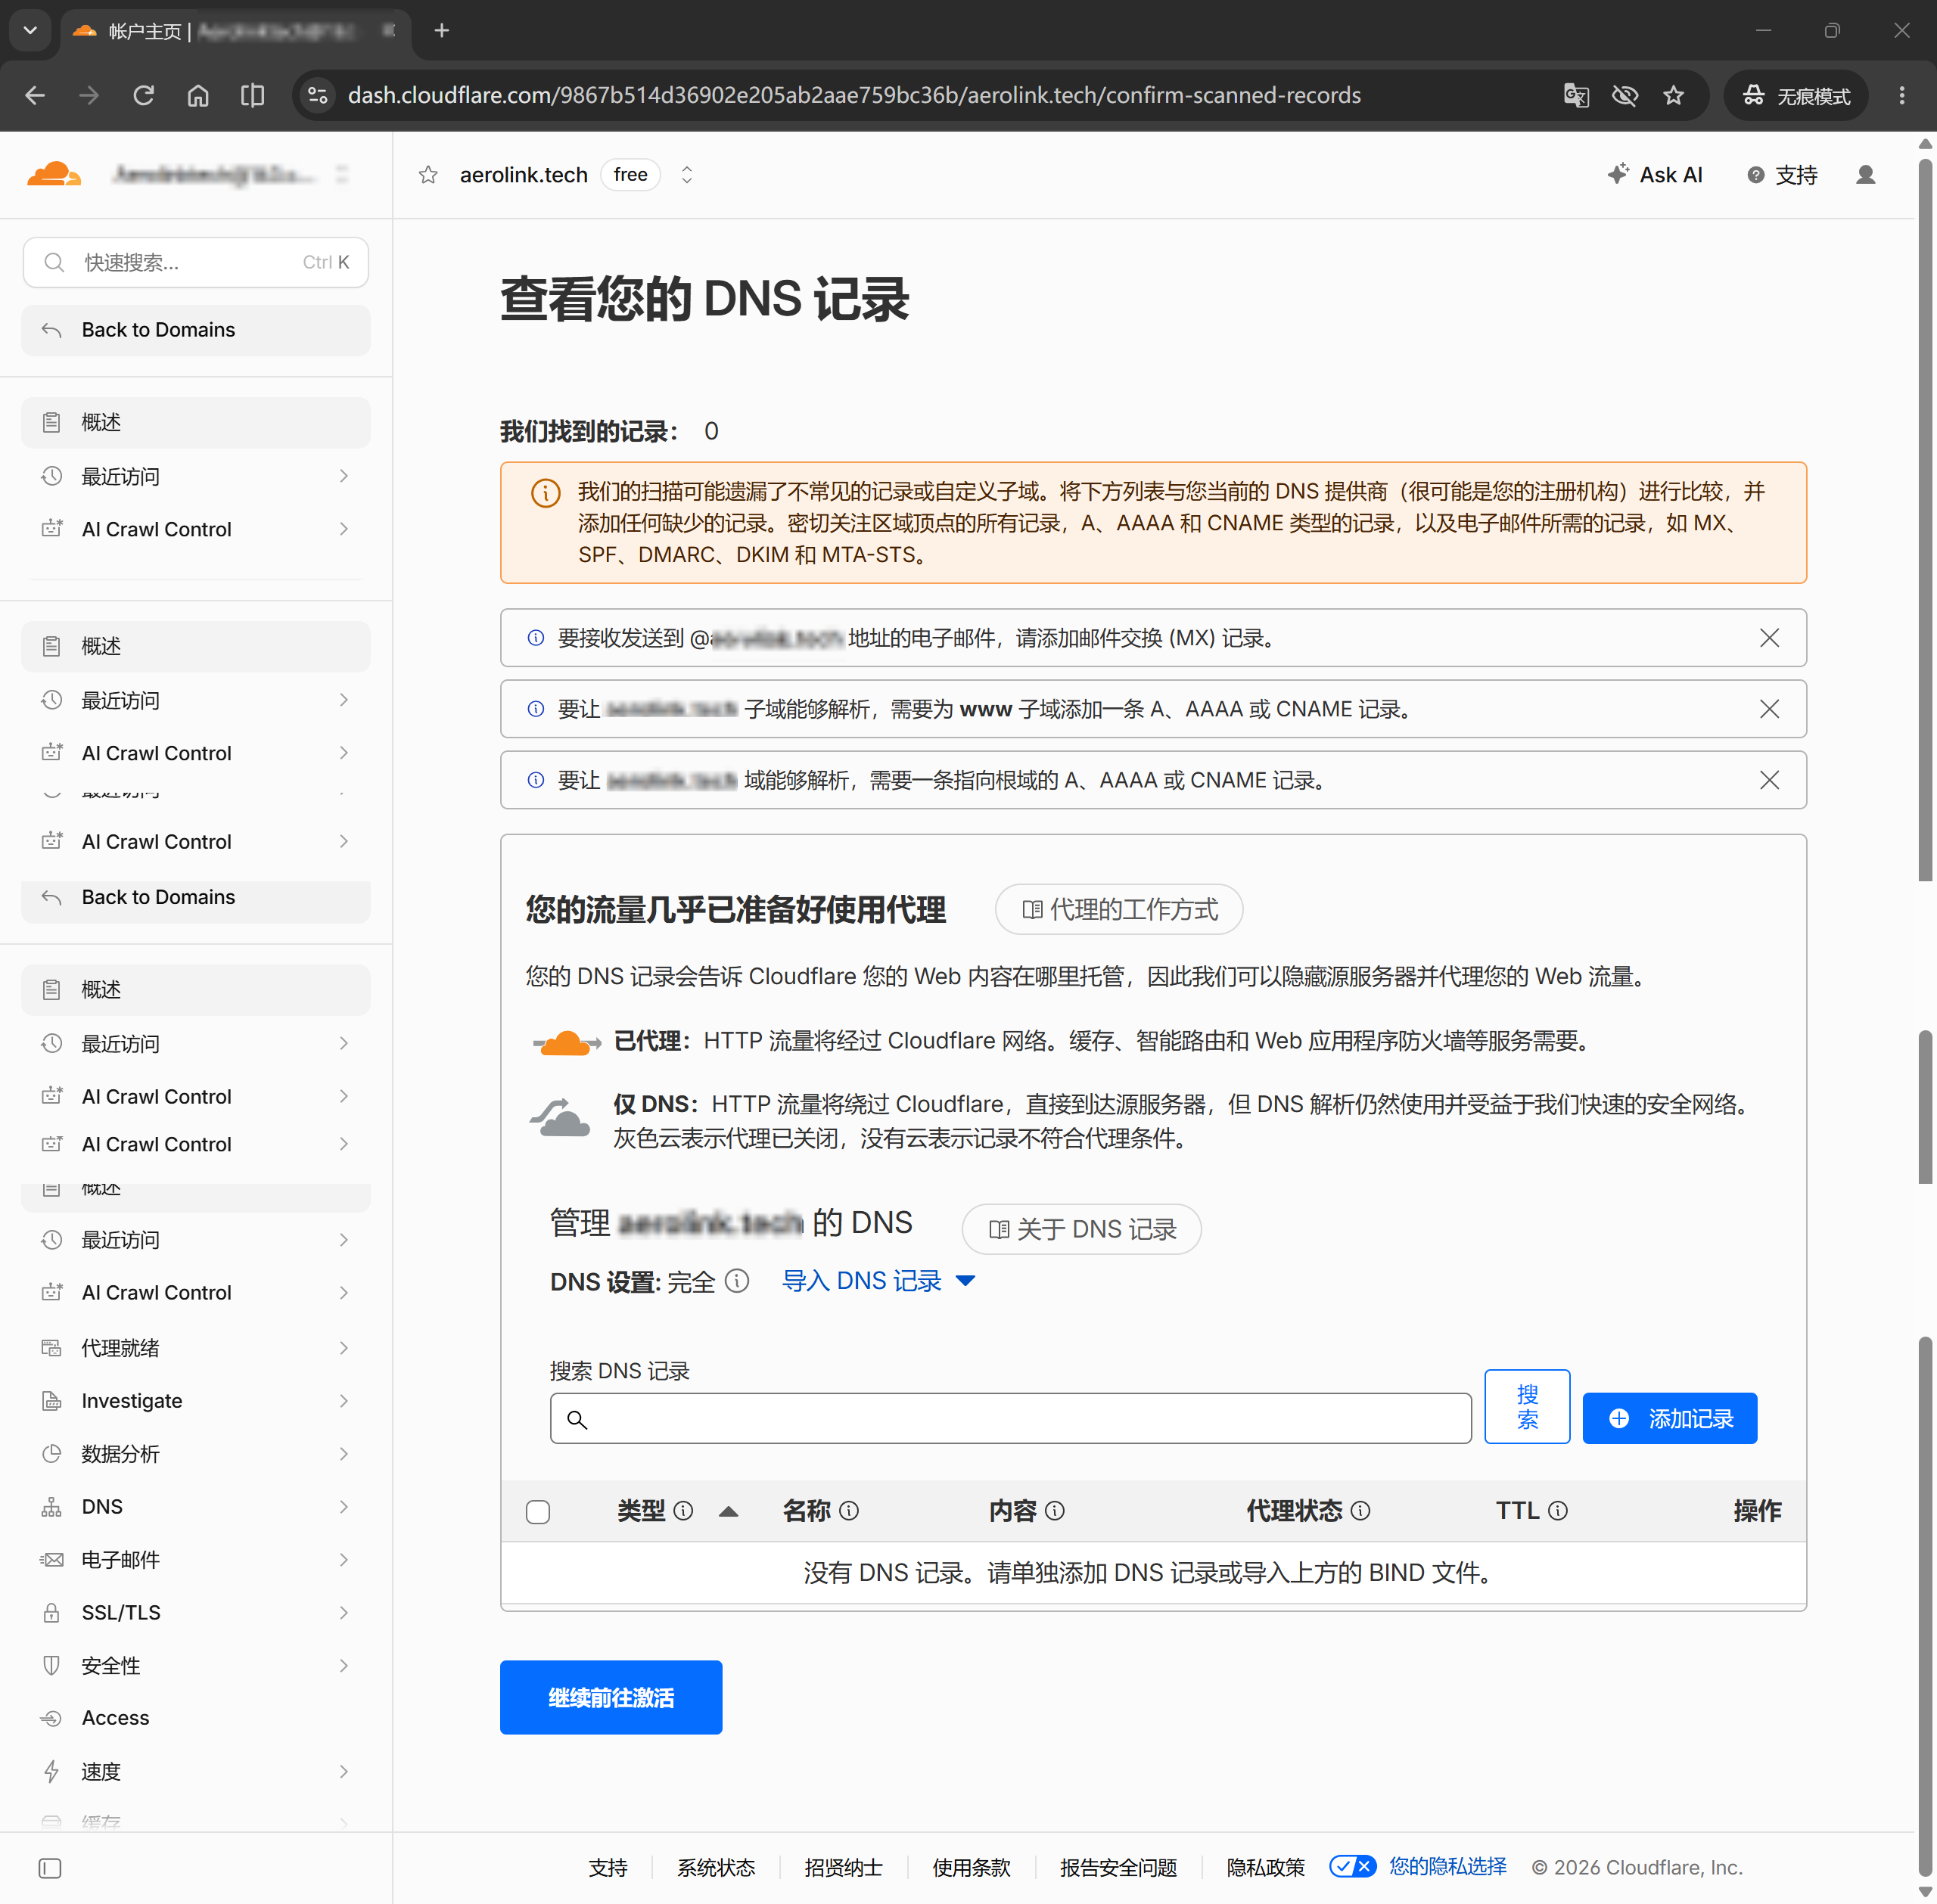Expand the 代理就绪 chevron
The width and height of the screenshot is (1937, 1904).
[344, 1348]
